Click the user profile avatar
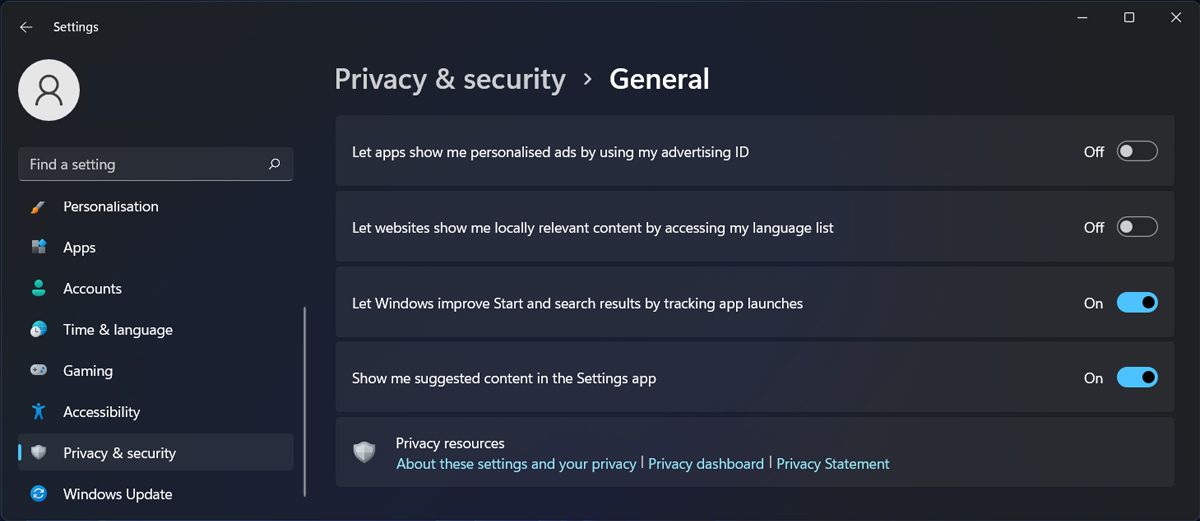The image size is (1200, 521). coord(49,90)
